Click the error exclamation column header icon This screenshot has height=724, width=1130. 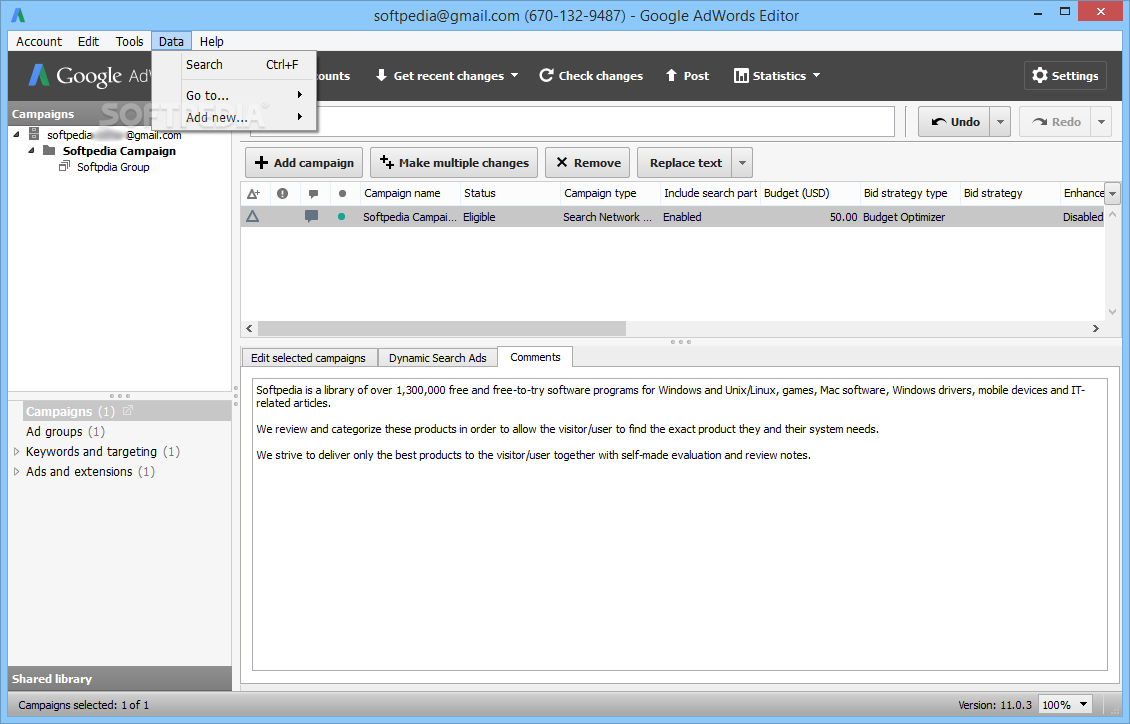pyautogui.click(x=282, y=193)
